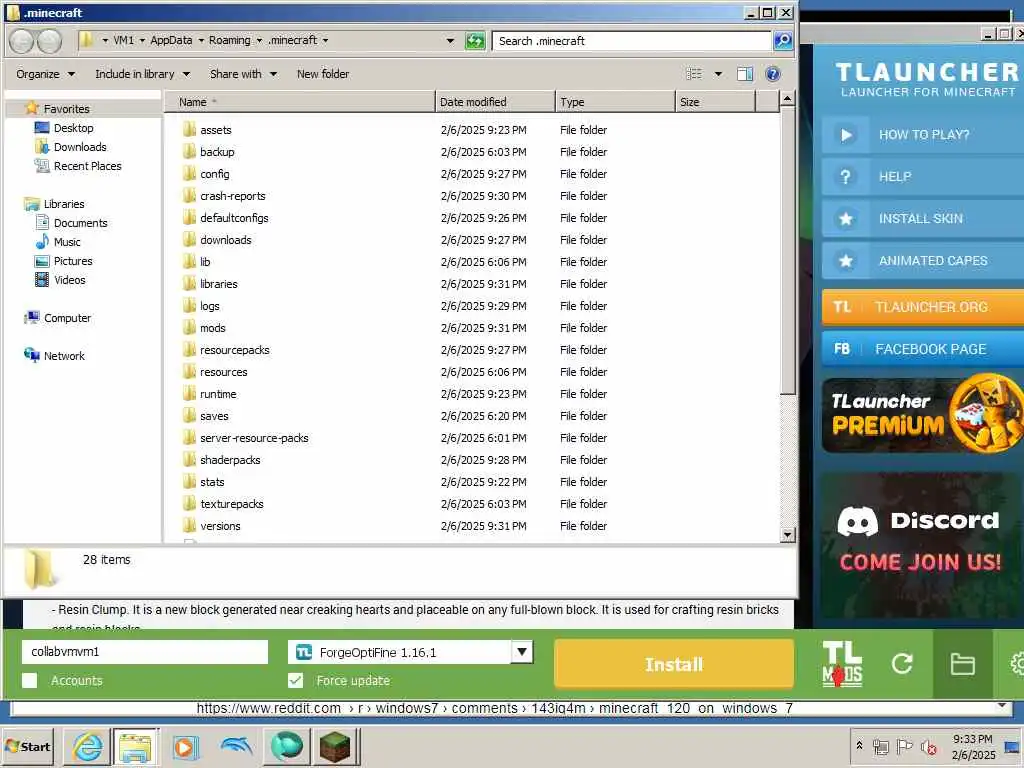Open address bar history dropdown arrow
1024x768 pixels.
[450, 40]
